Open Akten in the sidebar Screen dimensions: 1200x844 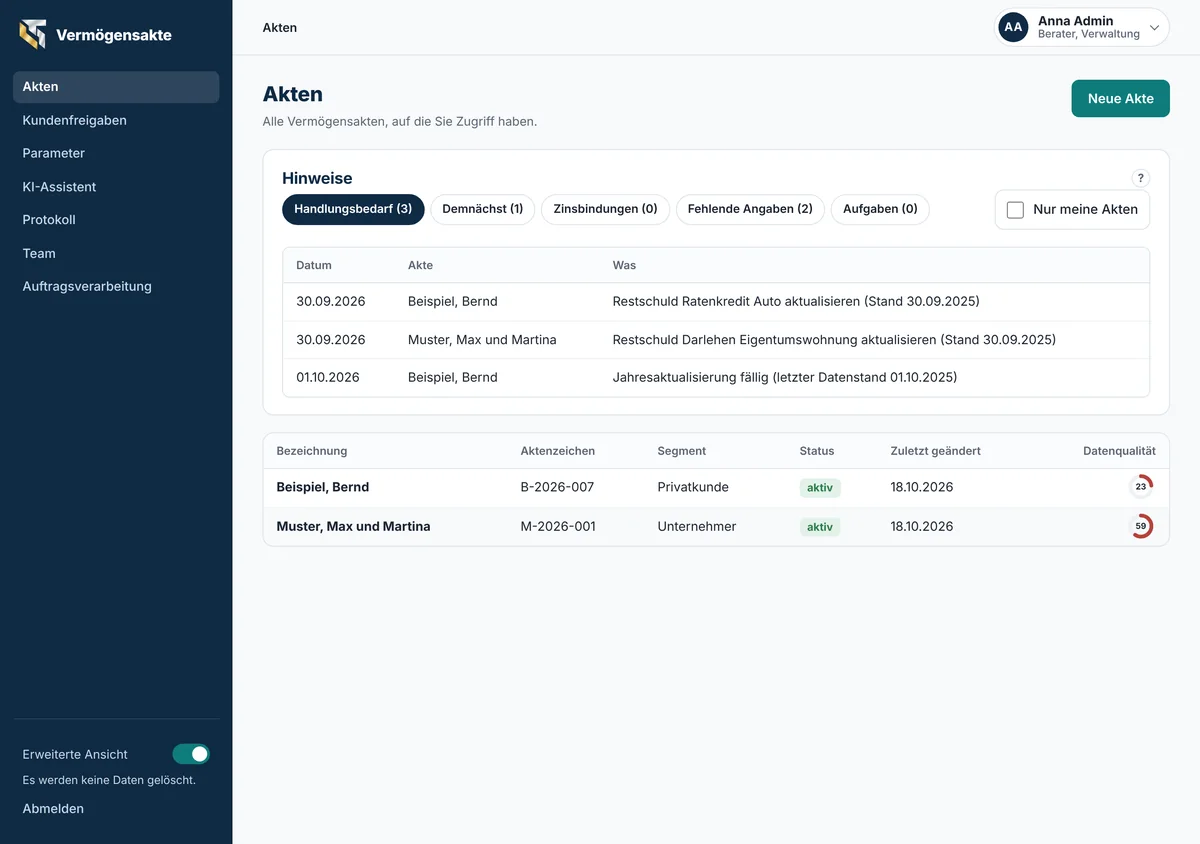click(x=116, y=87)
